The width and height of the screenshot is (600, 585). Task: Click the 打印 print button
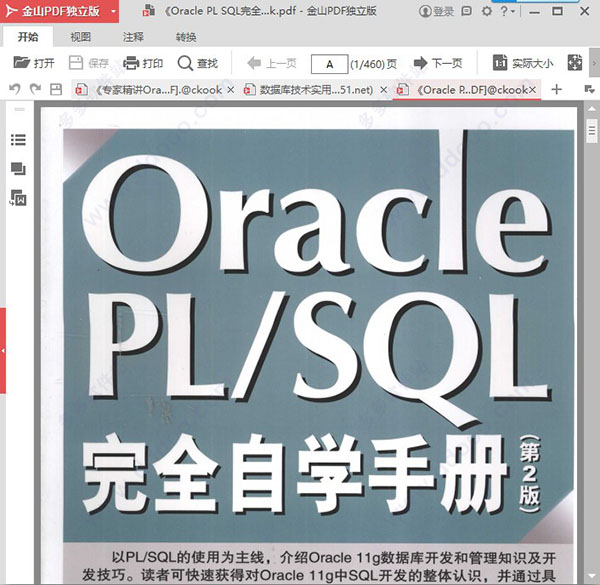[x=143, y=63]
